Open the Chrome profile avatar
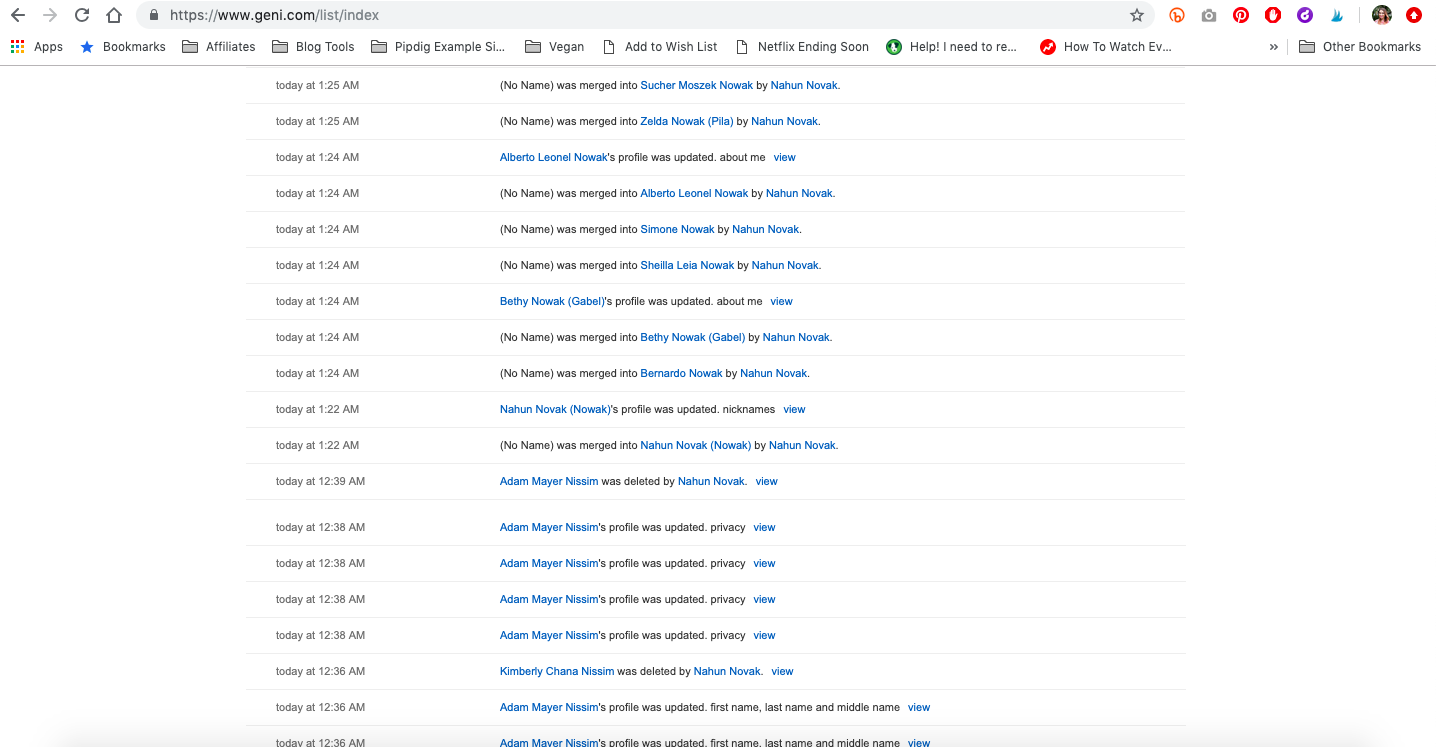This screenshot has width=1436, height=747. pos(1381,15)
